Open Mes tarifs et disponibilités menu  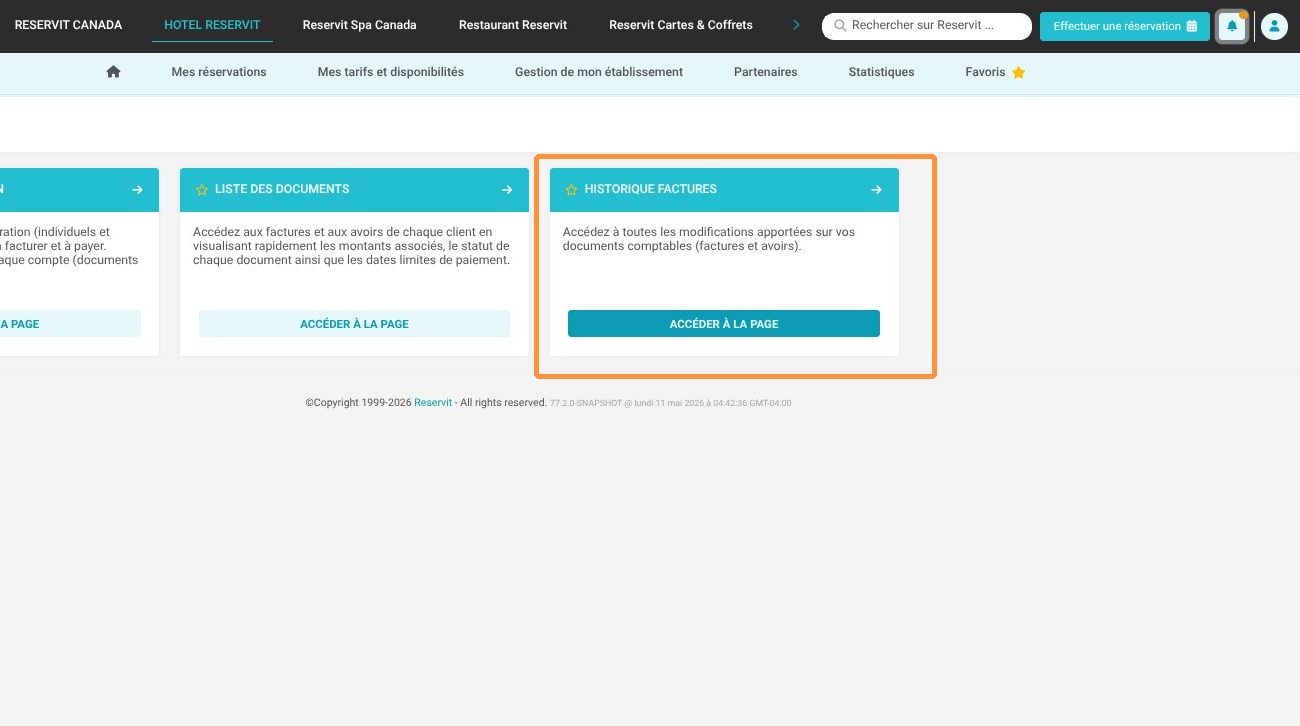point(391,72)
